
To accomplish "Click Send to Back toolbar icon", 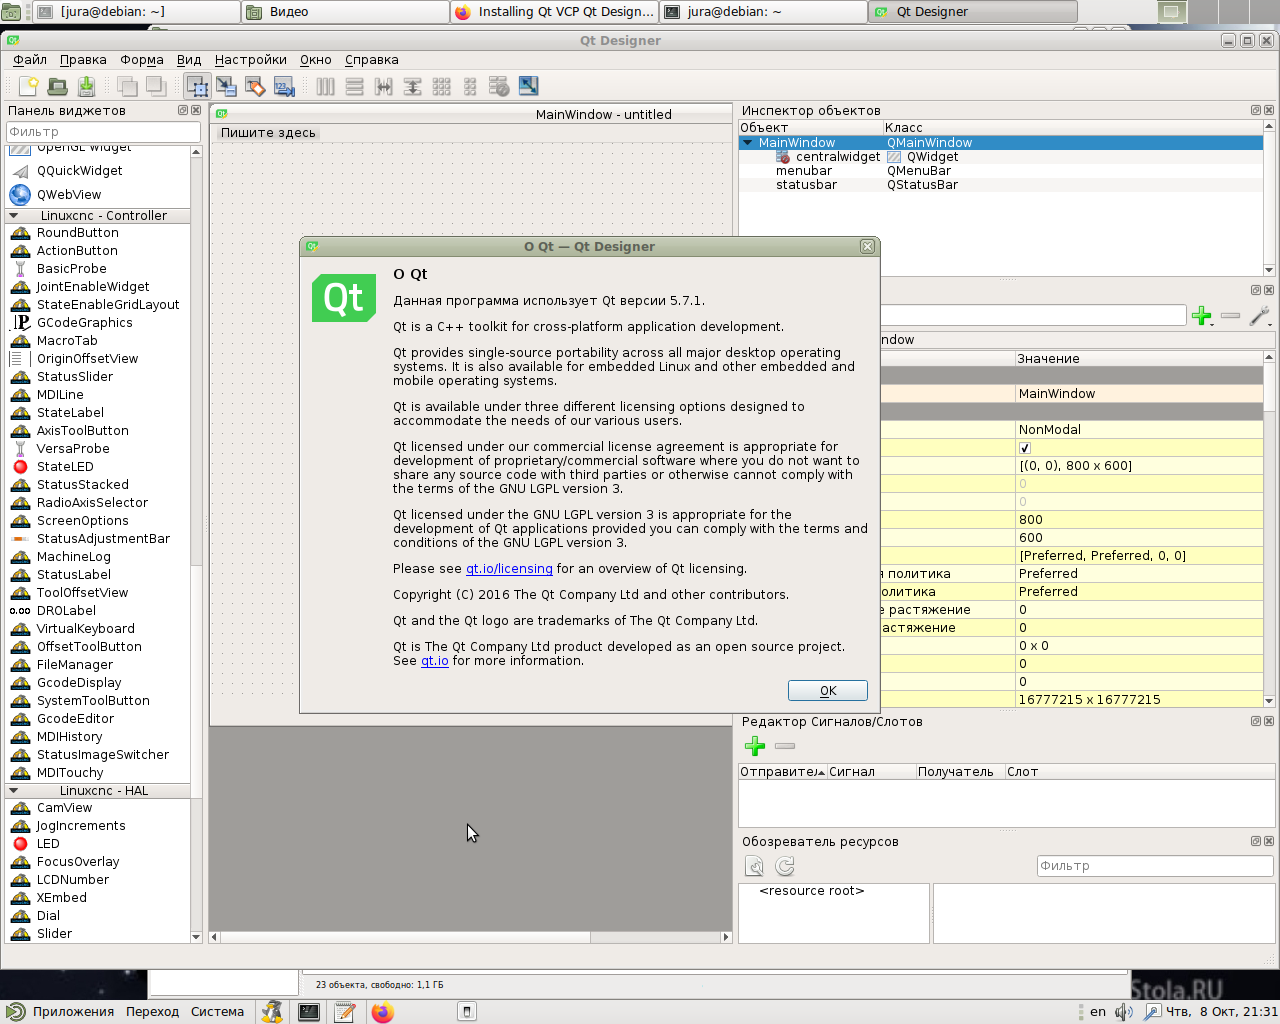I will pyautogui.click(x=127, y=87).
